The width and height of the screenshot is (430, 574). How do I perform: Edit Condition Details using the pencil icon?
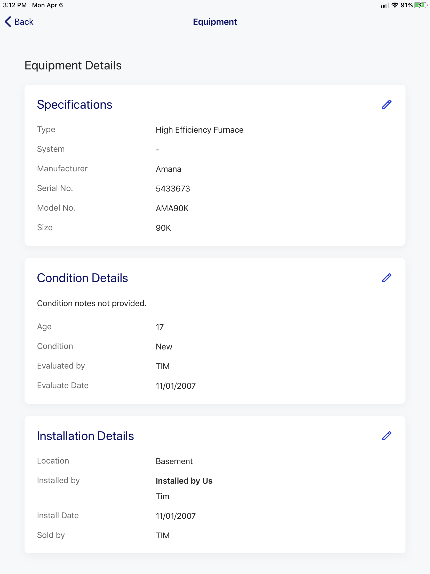pos(386,278)
